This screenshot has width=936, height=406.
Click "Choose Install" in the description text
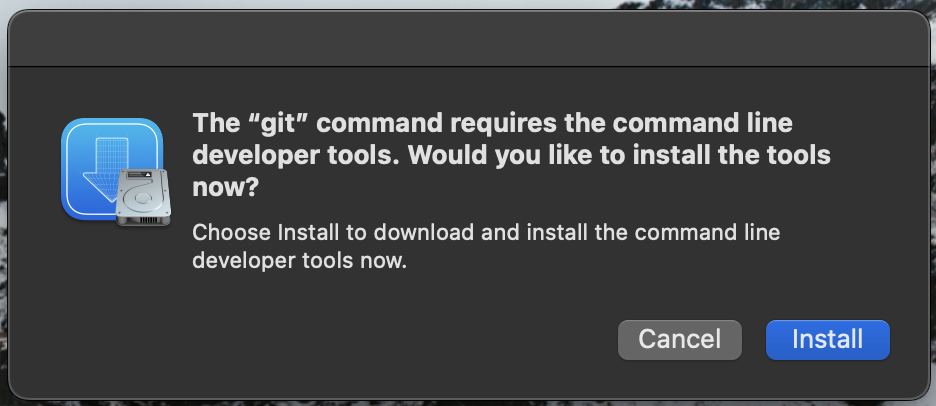(254, 233)
